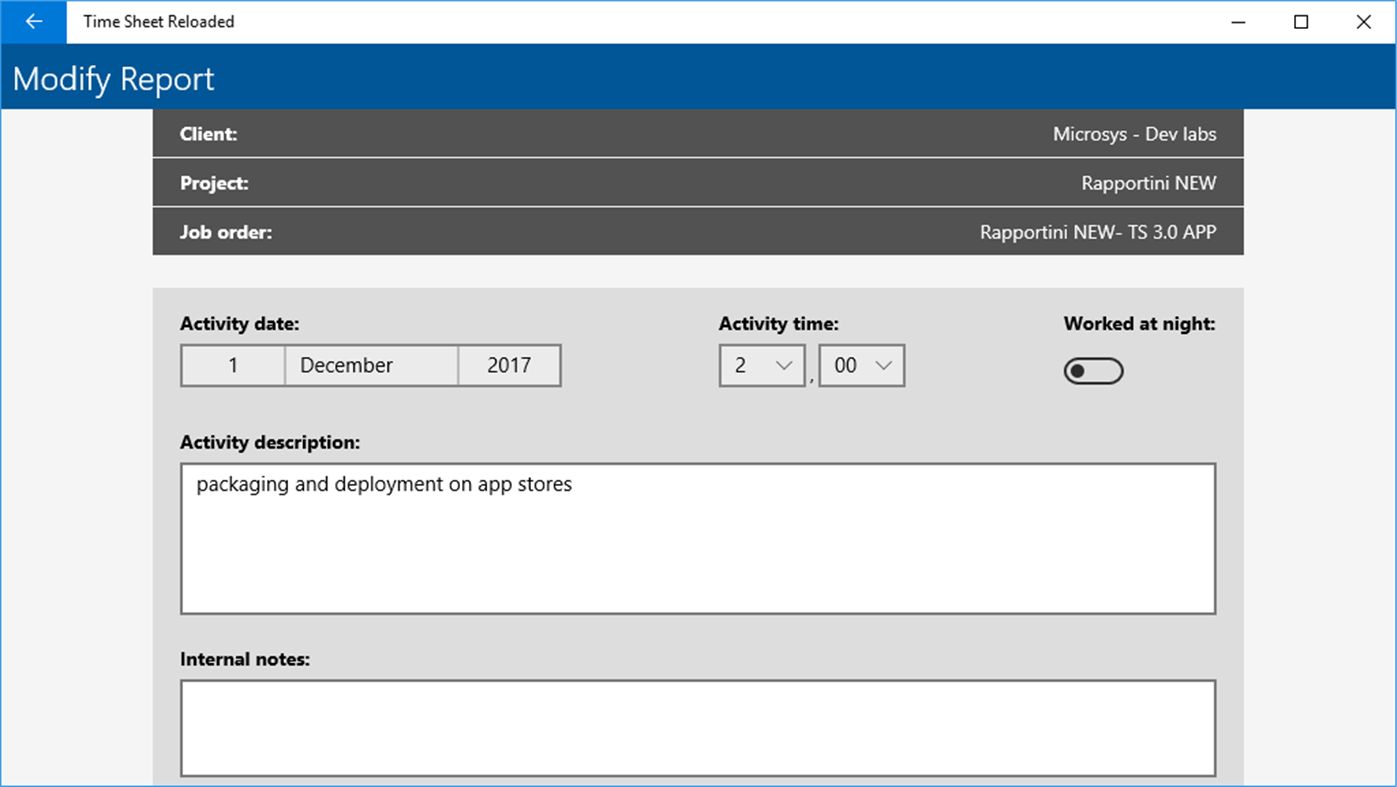Open the Job order Rapportini NEW- TS 3.0 APP

pos(697,231)
